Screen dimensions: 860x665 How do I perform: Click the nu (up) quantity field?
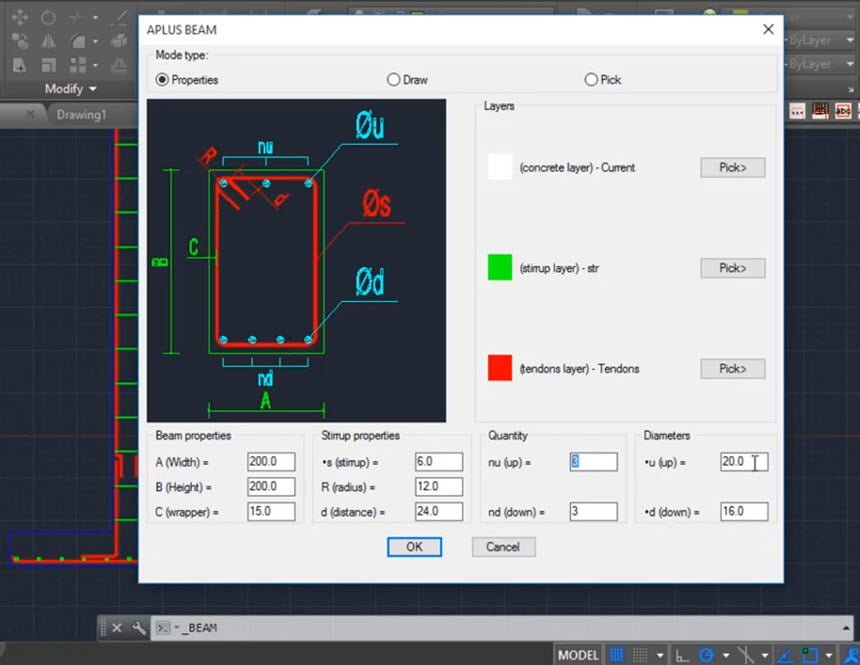pyautogui.click(x=593, y=461)
